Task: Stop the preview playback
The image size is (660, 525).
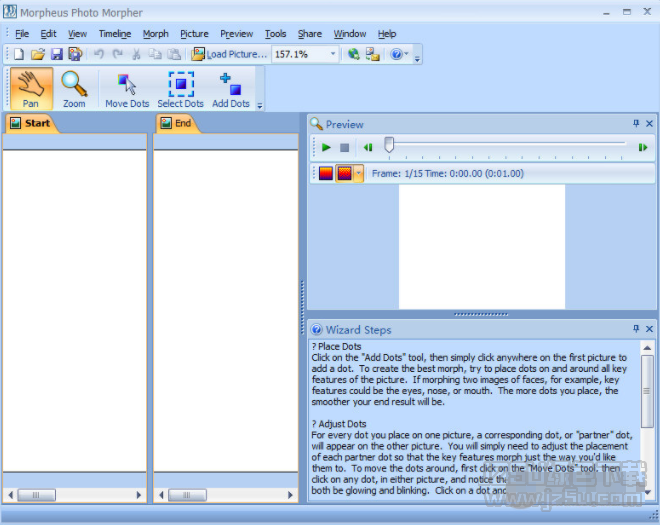Action: coord(344,147)
